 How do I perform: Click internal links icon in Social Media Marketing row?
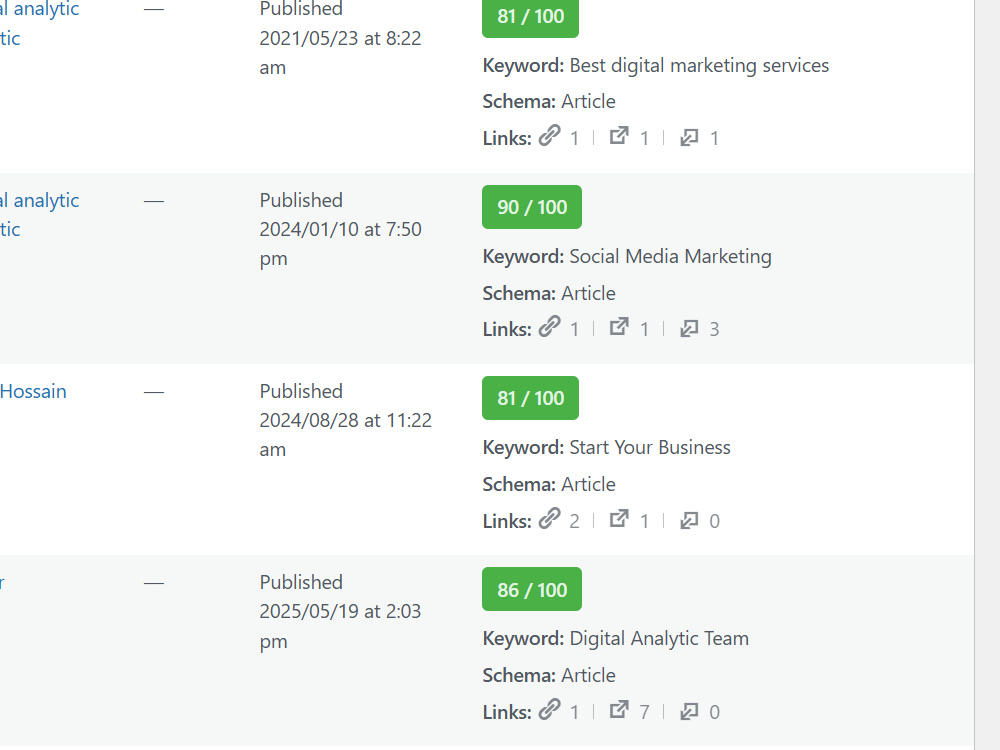[x=549, y=327]
